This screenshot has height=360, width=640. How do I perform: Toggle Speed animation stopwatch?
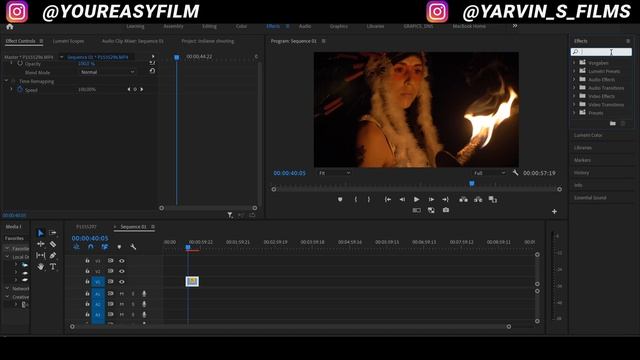(20, 89)
